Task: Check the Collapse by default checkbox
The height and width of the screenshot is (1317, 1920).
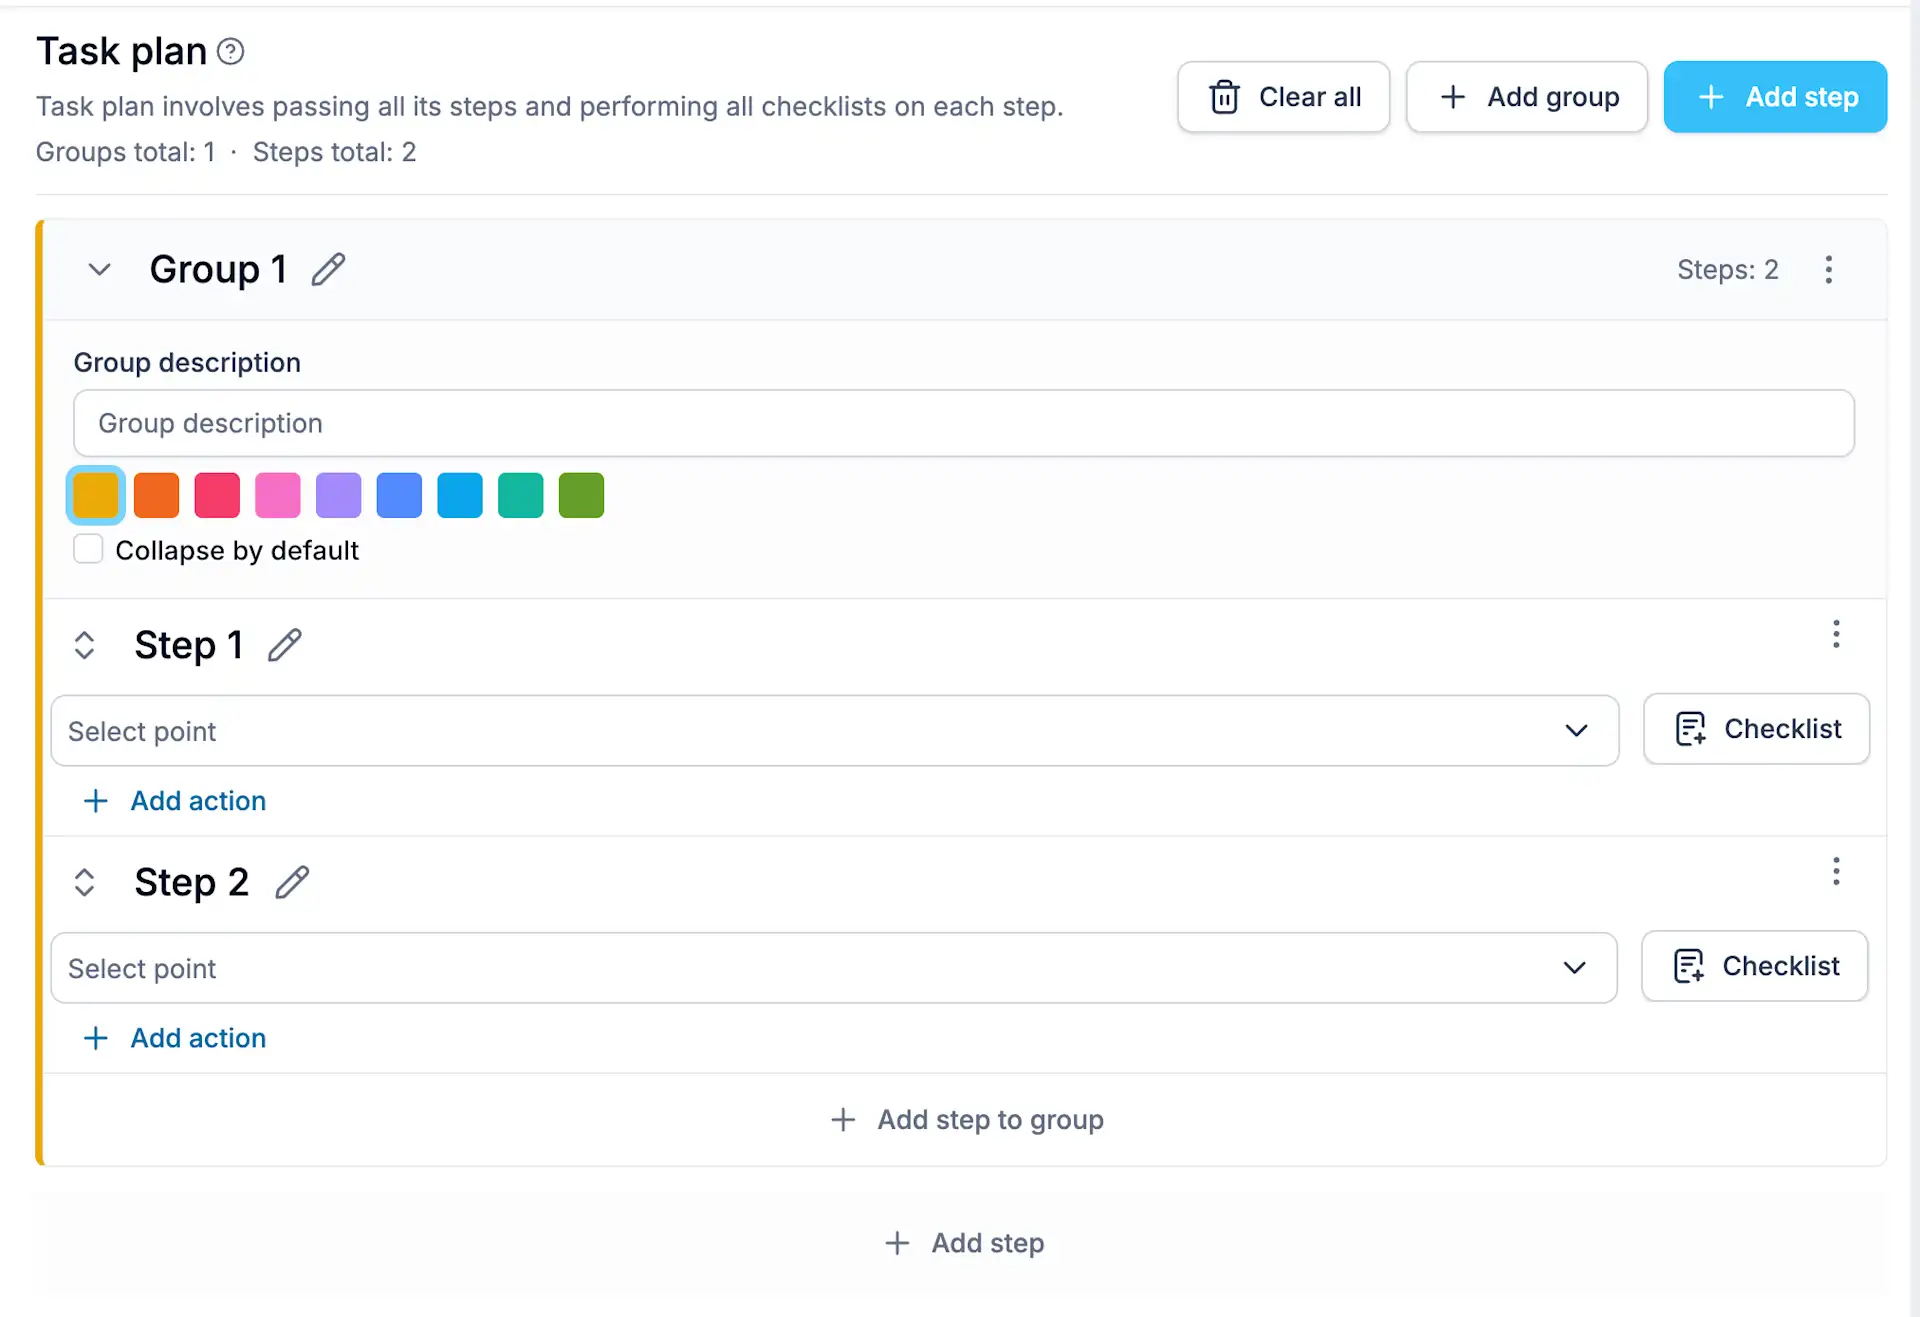Action: tap(88, 549)
